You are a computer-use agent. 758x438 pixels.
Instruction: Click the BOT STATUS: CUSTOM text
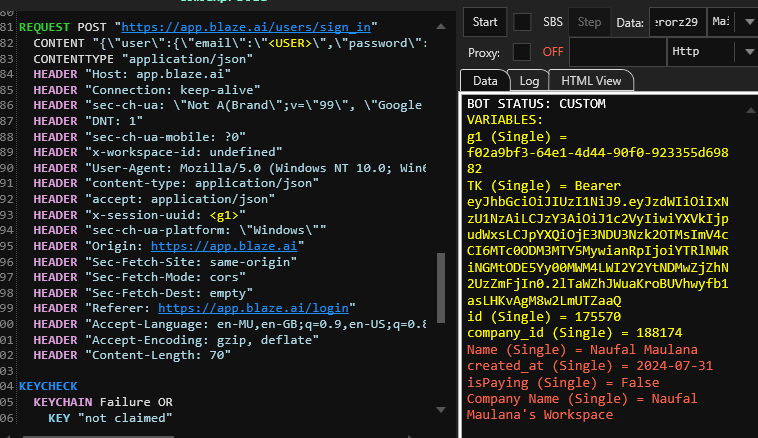[536, 104]
